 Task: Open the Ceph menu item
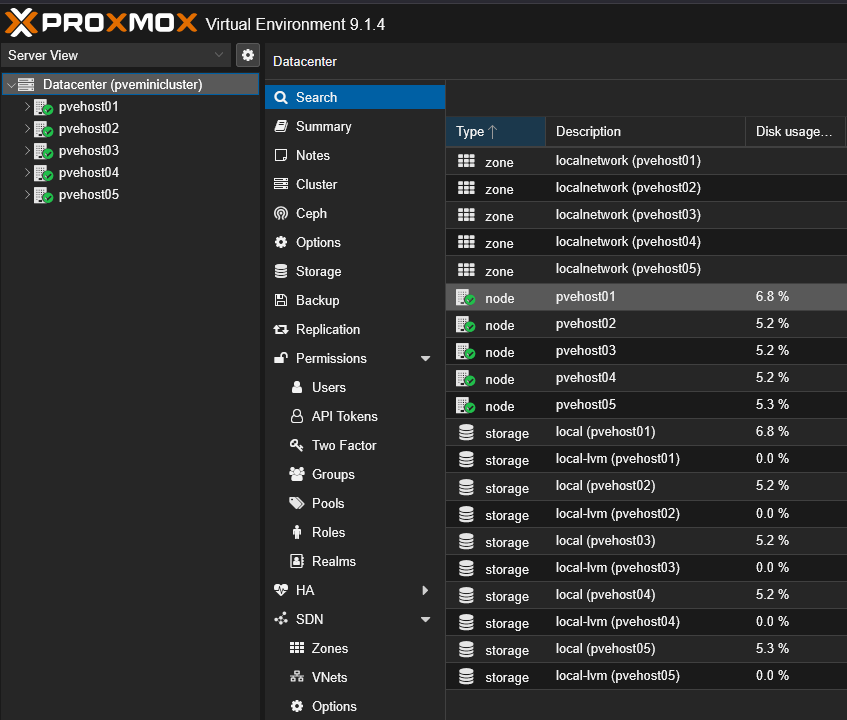(x=355, y=213)
